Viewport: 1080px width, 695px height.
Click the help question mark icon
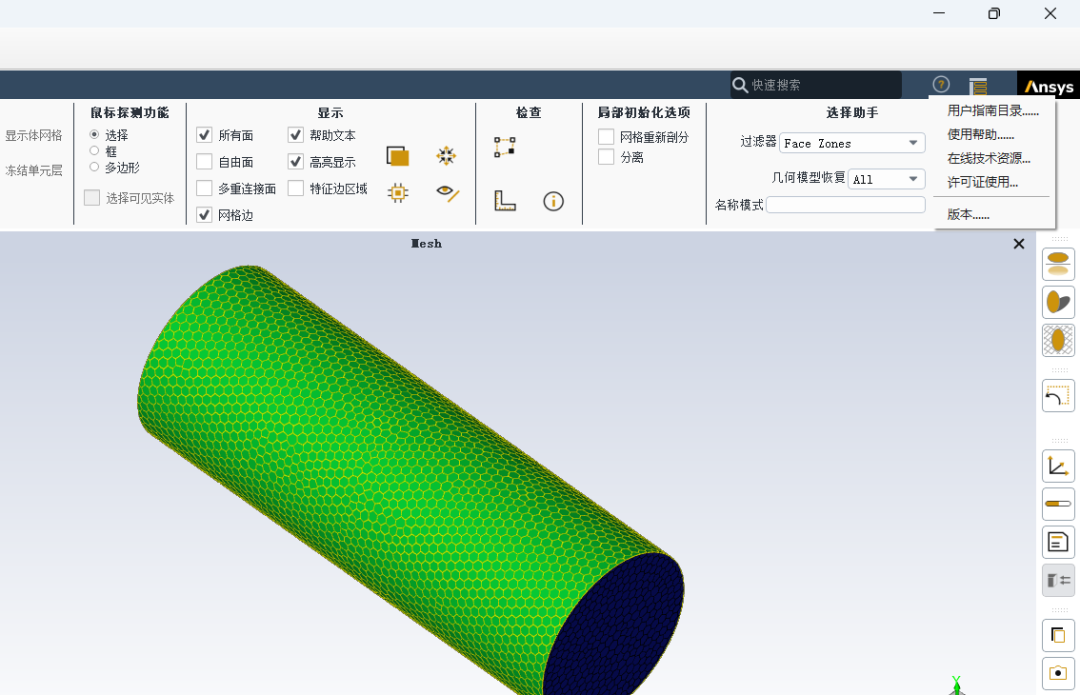tap(941, 84)
